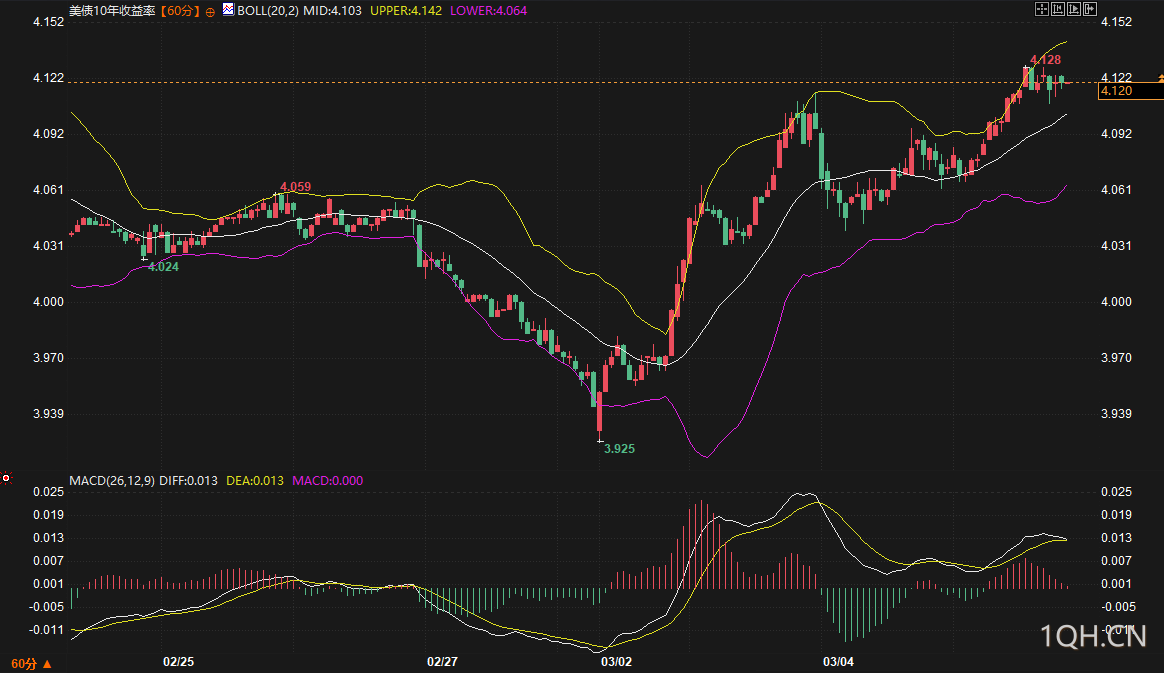Image resolution: width=1164 pixels, height=673 pixels.
Task: Click the 【60分】 timeframe label in the title
Action: click(x=181, y=10)
